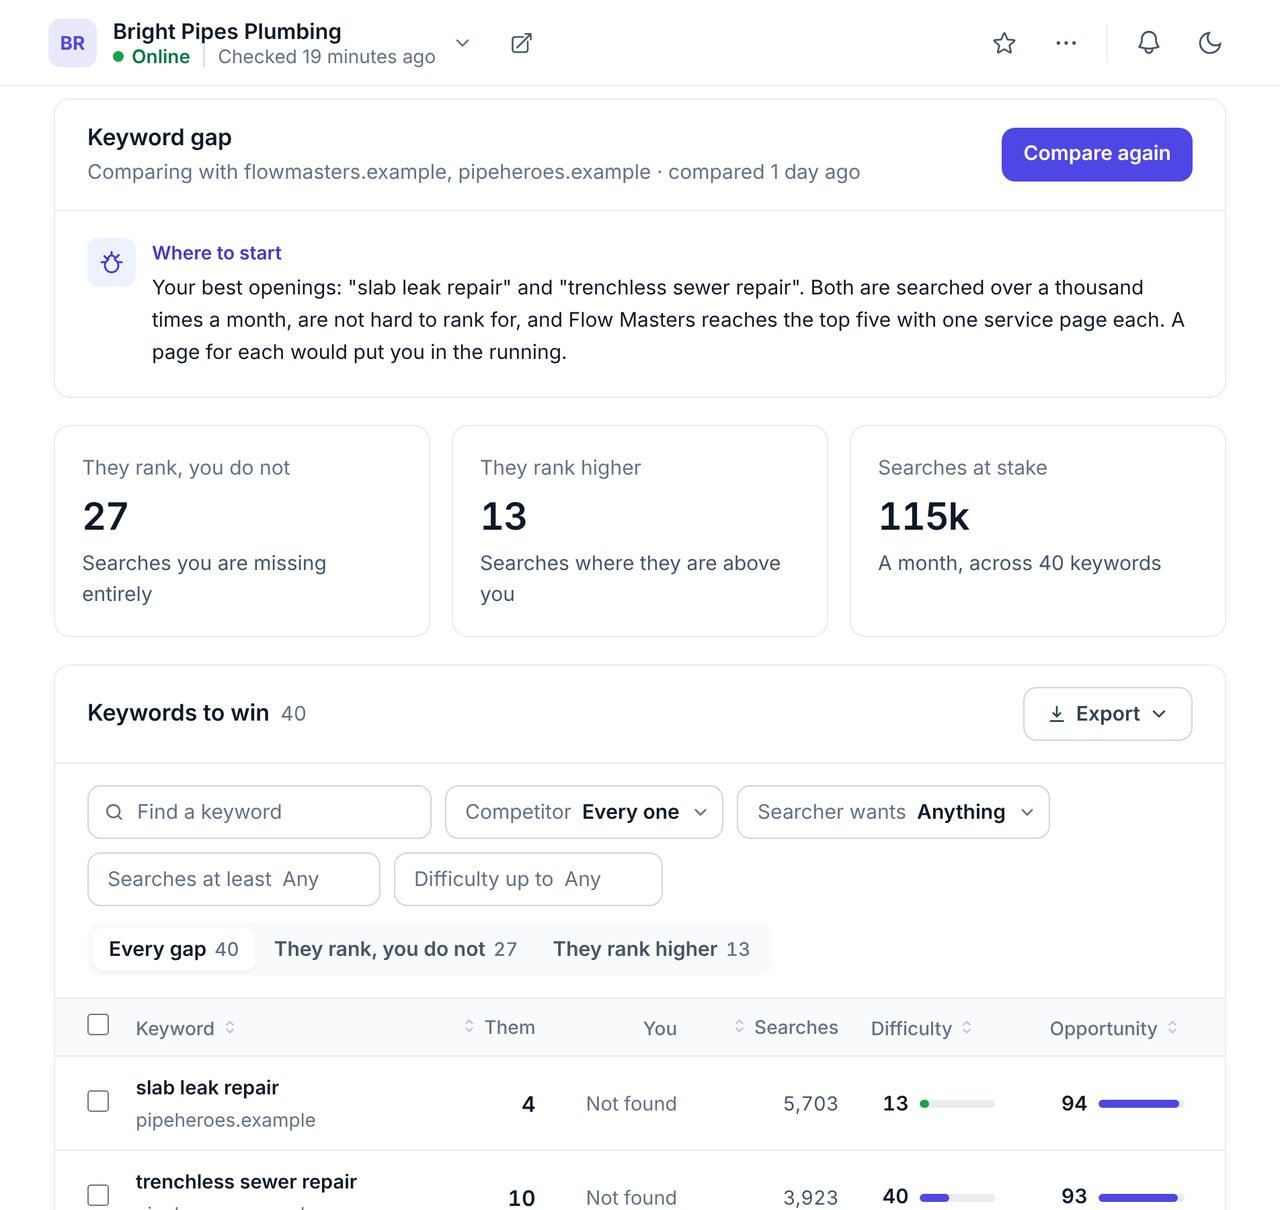This screenshot has width=1280, height=1210.
Task: Open the notifications bell
Action: click(x=1149, y=43)
